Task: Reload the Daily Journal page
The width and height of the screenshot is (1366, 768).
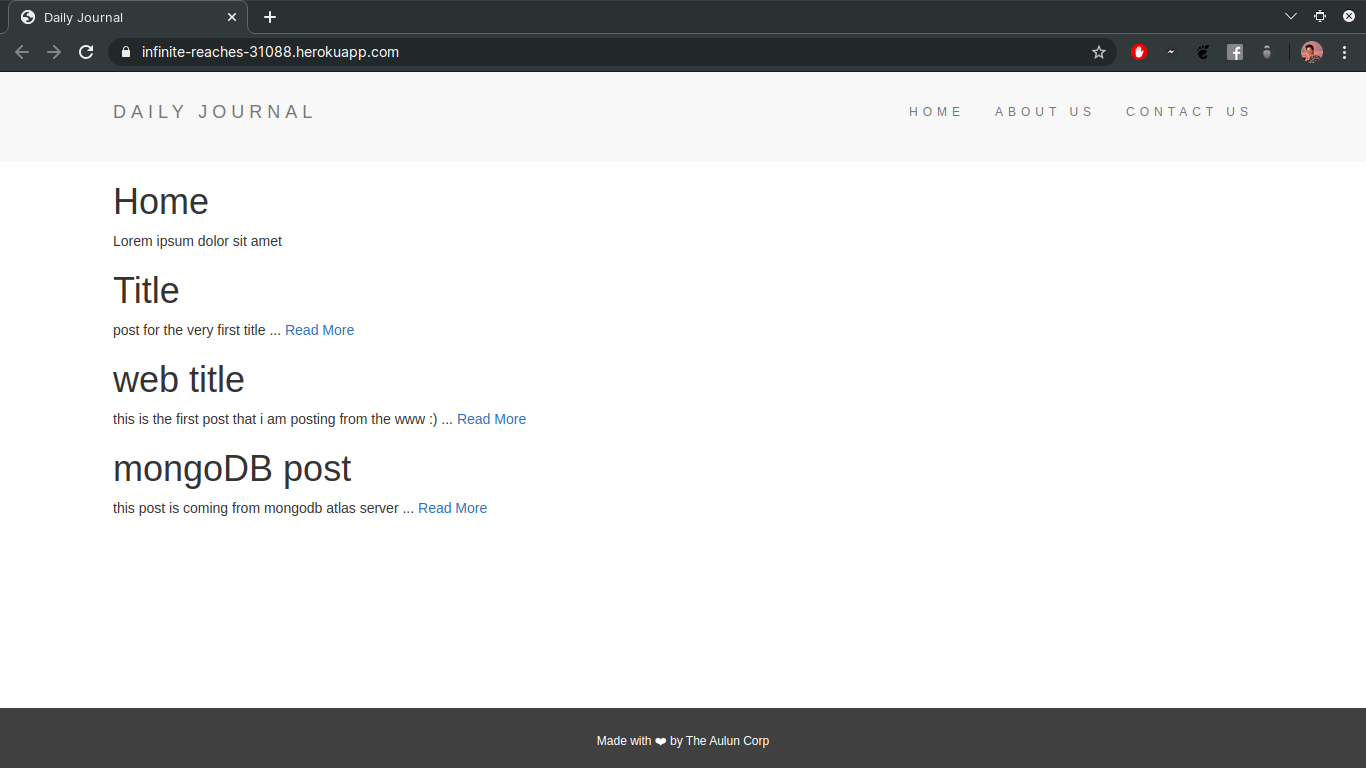Action: point(86,52)
